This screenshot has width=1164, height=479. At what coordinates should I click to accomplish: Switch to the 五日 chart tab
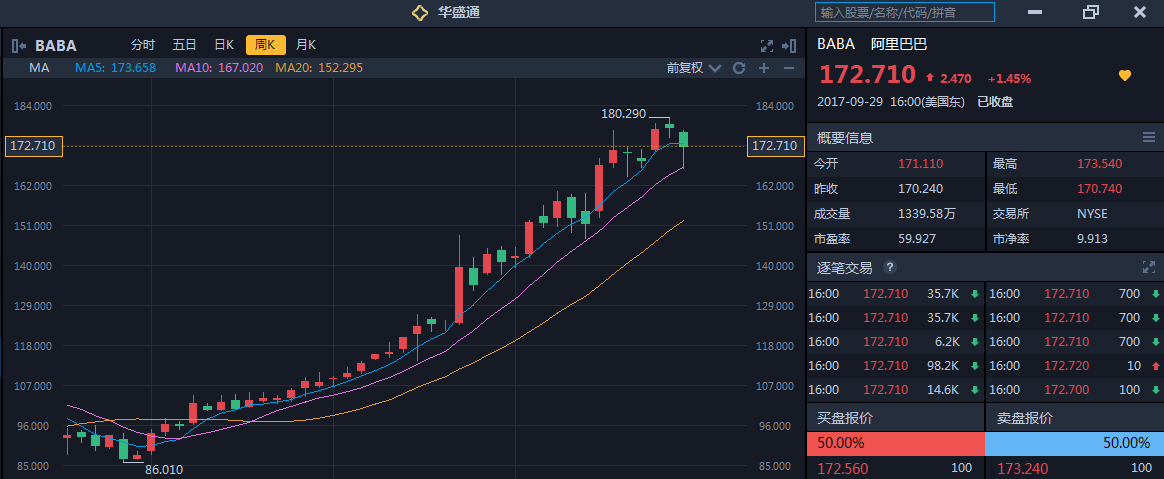coord(184,45)
